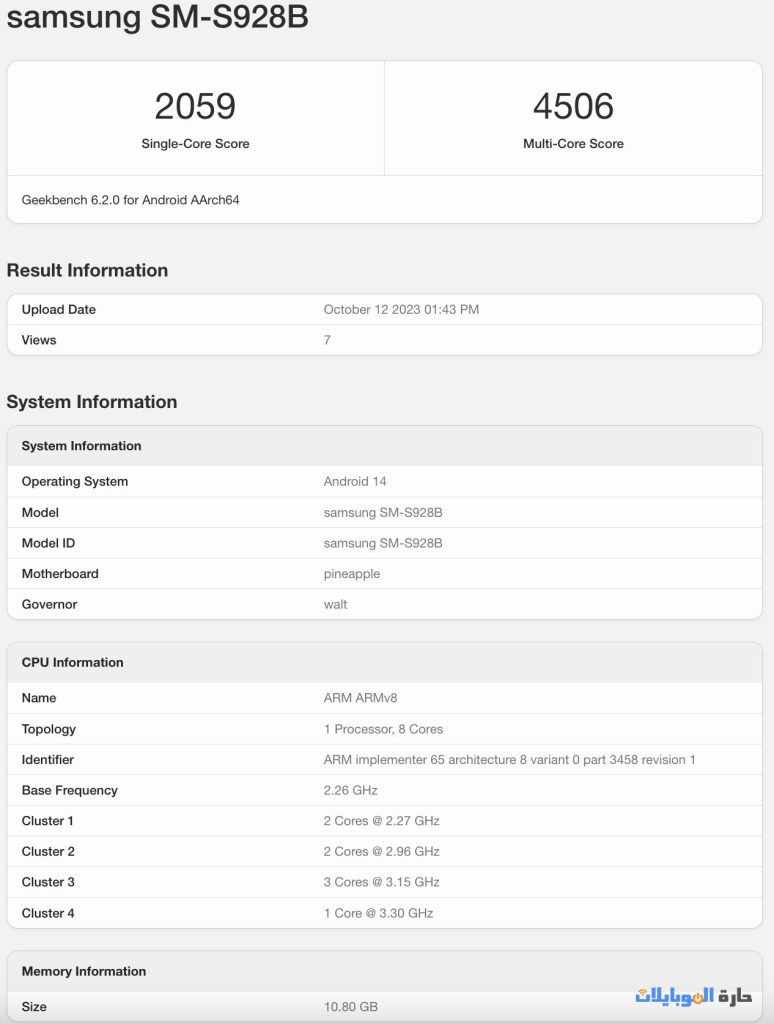Click the watermark logo at bottom right
This screenshot has height=1024, width=774.
coord(692,995)
